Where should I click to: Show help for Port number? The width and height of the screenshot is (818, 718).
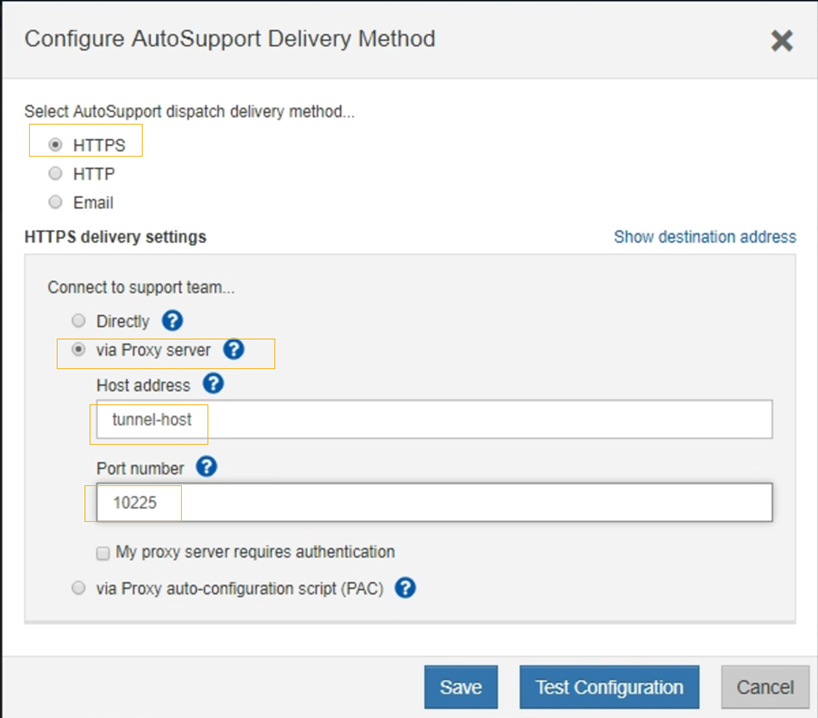pos(206,467)
